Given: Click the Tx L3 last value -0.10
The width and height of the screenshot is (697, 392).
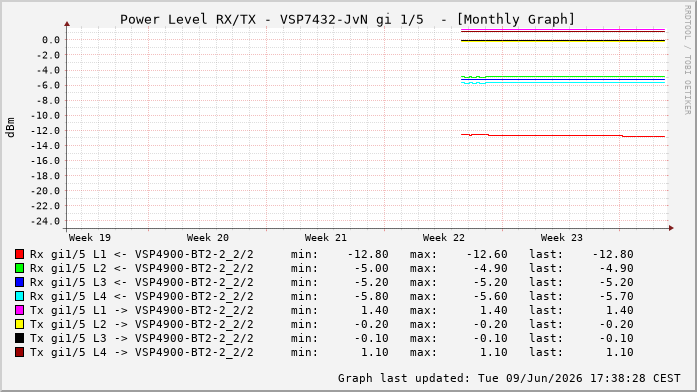Looking at the screenshot, I should click(617, 338).
